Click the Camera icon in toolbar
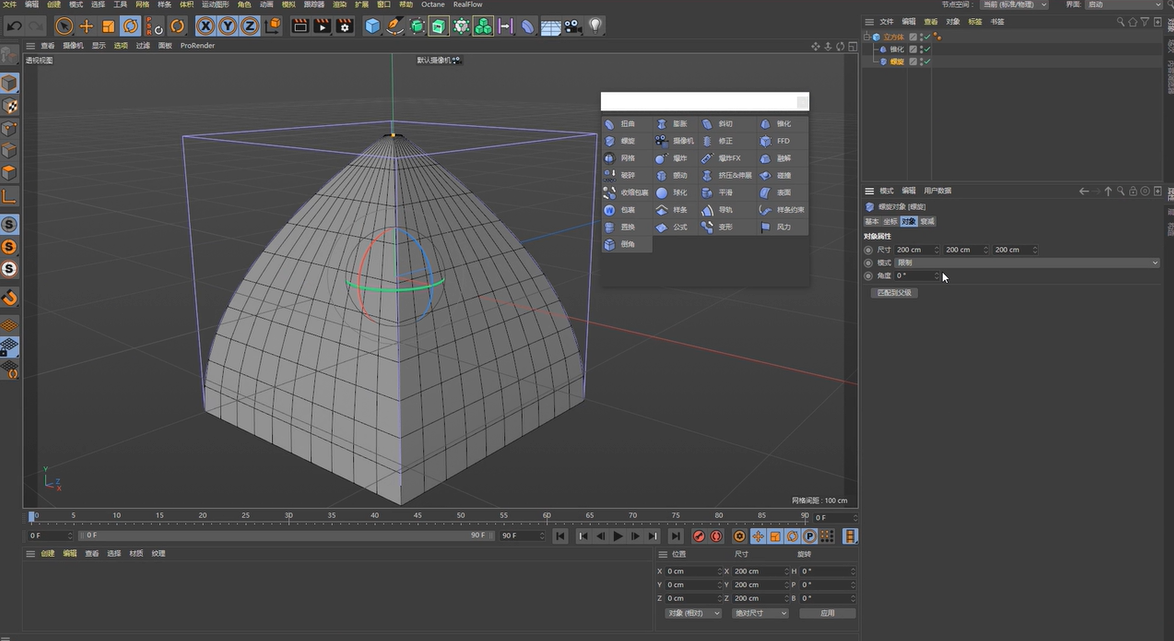Image resolution: width=1174 pixels, height=641 pixels. [x=573, y=26]
